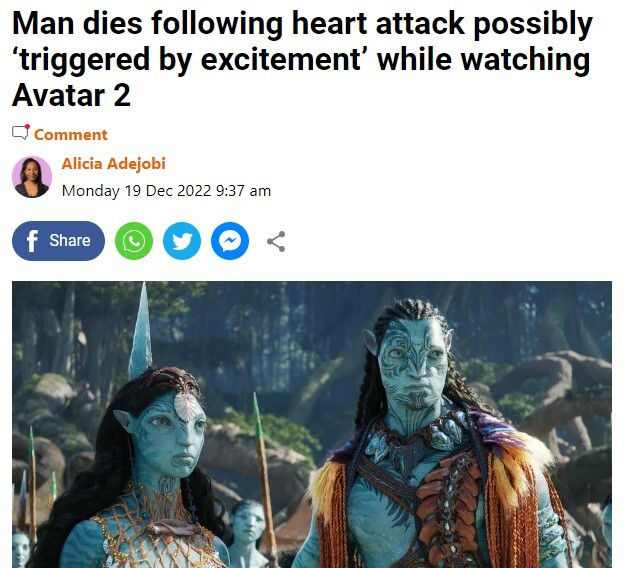Screen dimensions: 625x568
Task: Click the 'Avatar 2' text in headline
Action: [x=71, y=95]
